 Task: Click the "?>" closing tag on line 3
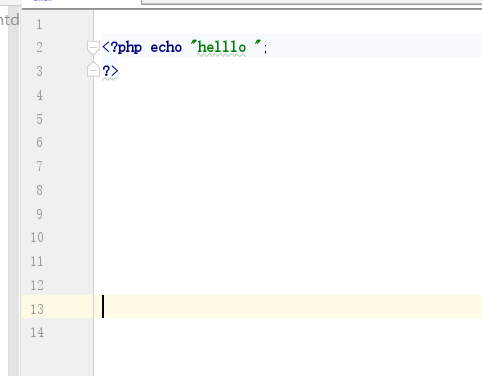tap(110, 71)
